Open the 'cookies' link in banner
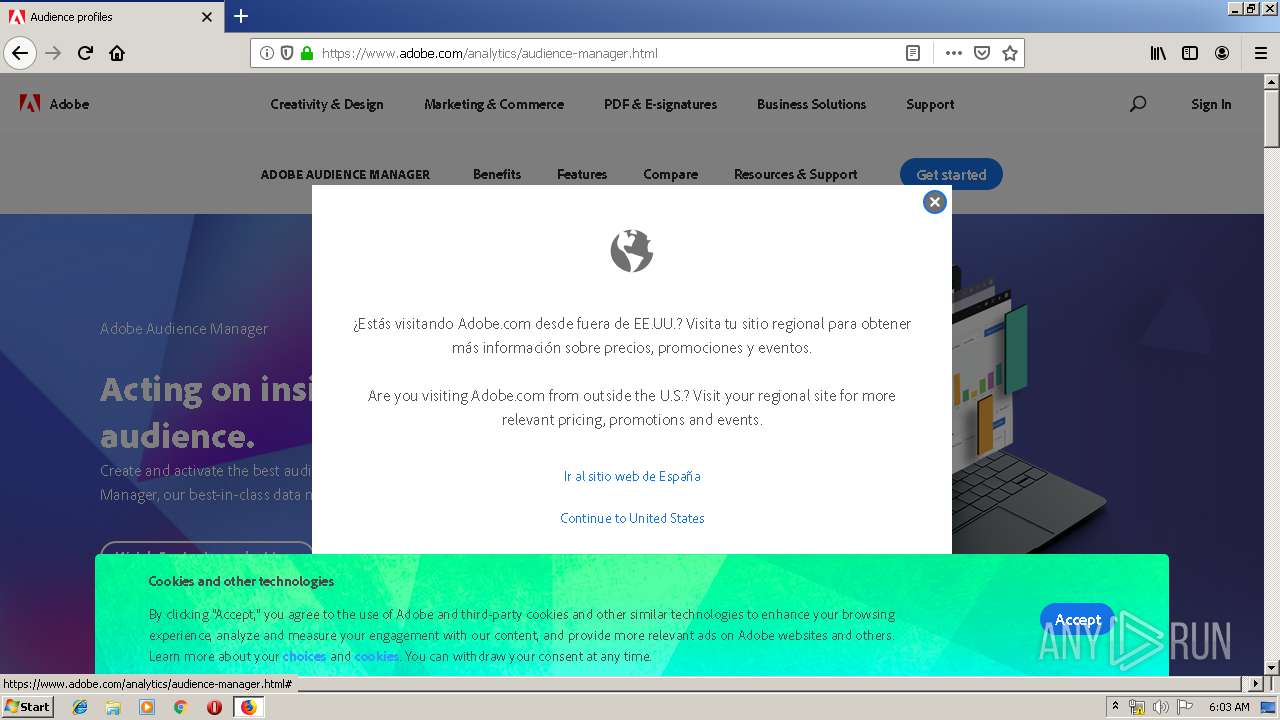 377,656
